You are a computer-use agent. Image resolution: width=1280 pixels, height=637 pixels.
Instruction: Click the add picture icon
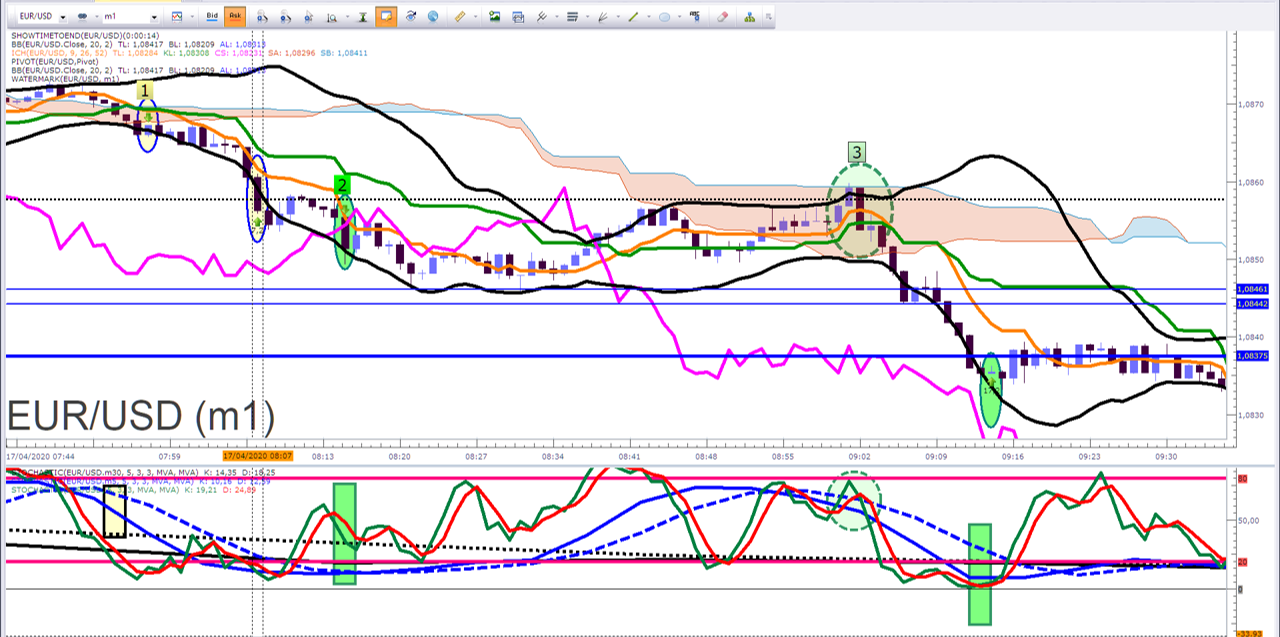(494, 16)
